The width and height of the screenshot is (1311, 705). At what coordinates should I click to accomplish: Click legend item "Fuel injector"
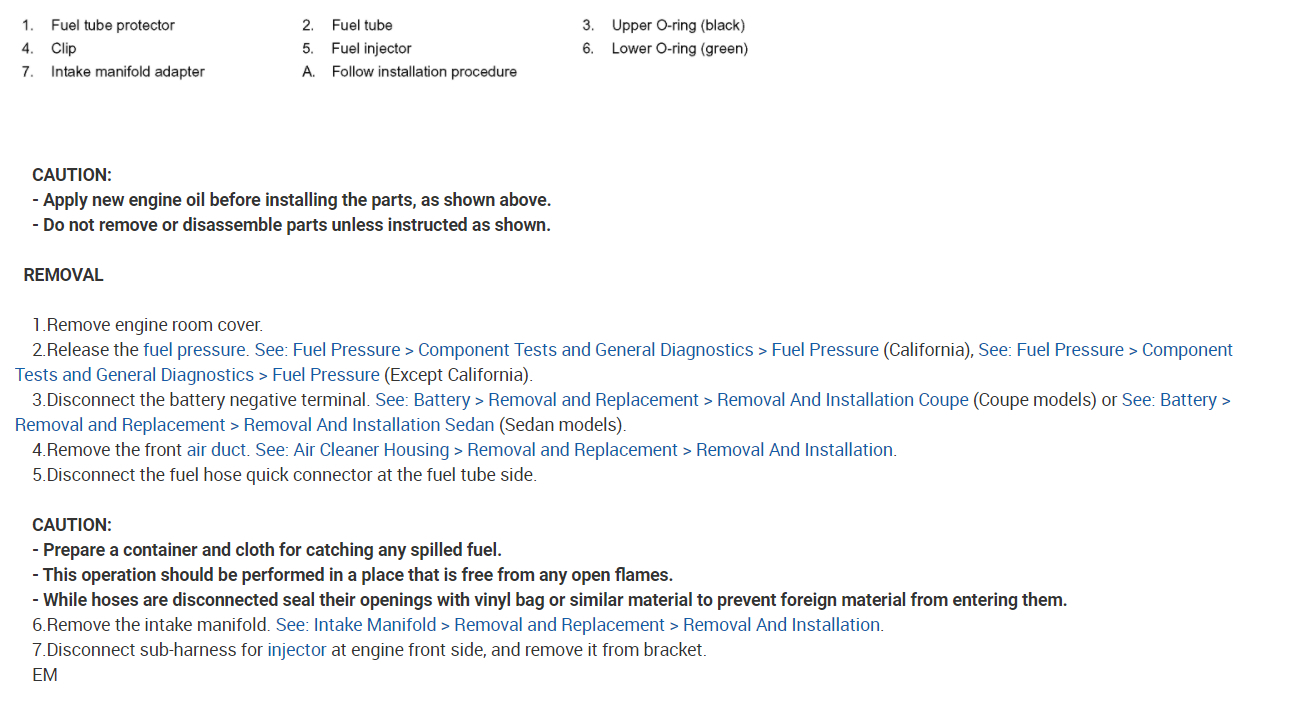[x=371, y=48]
